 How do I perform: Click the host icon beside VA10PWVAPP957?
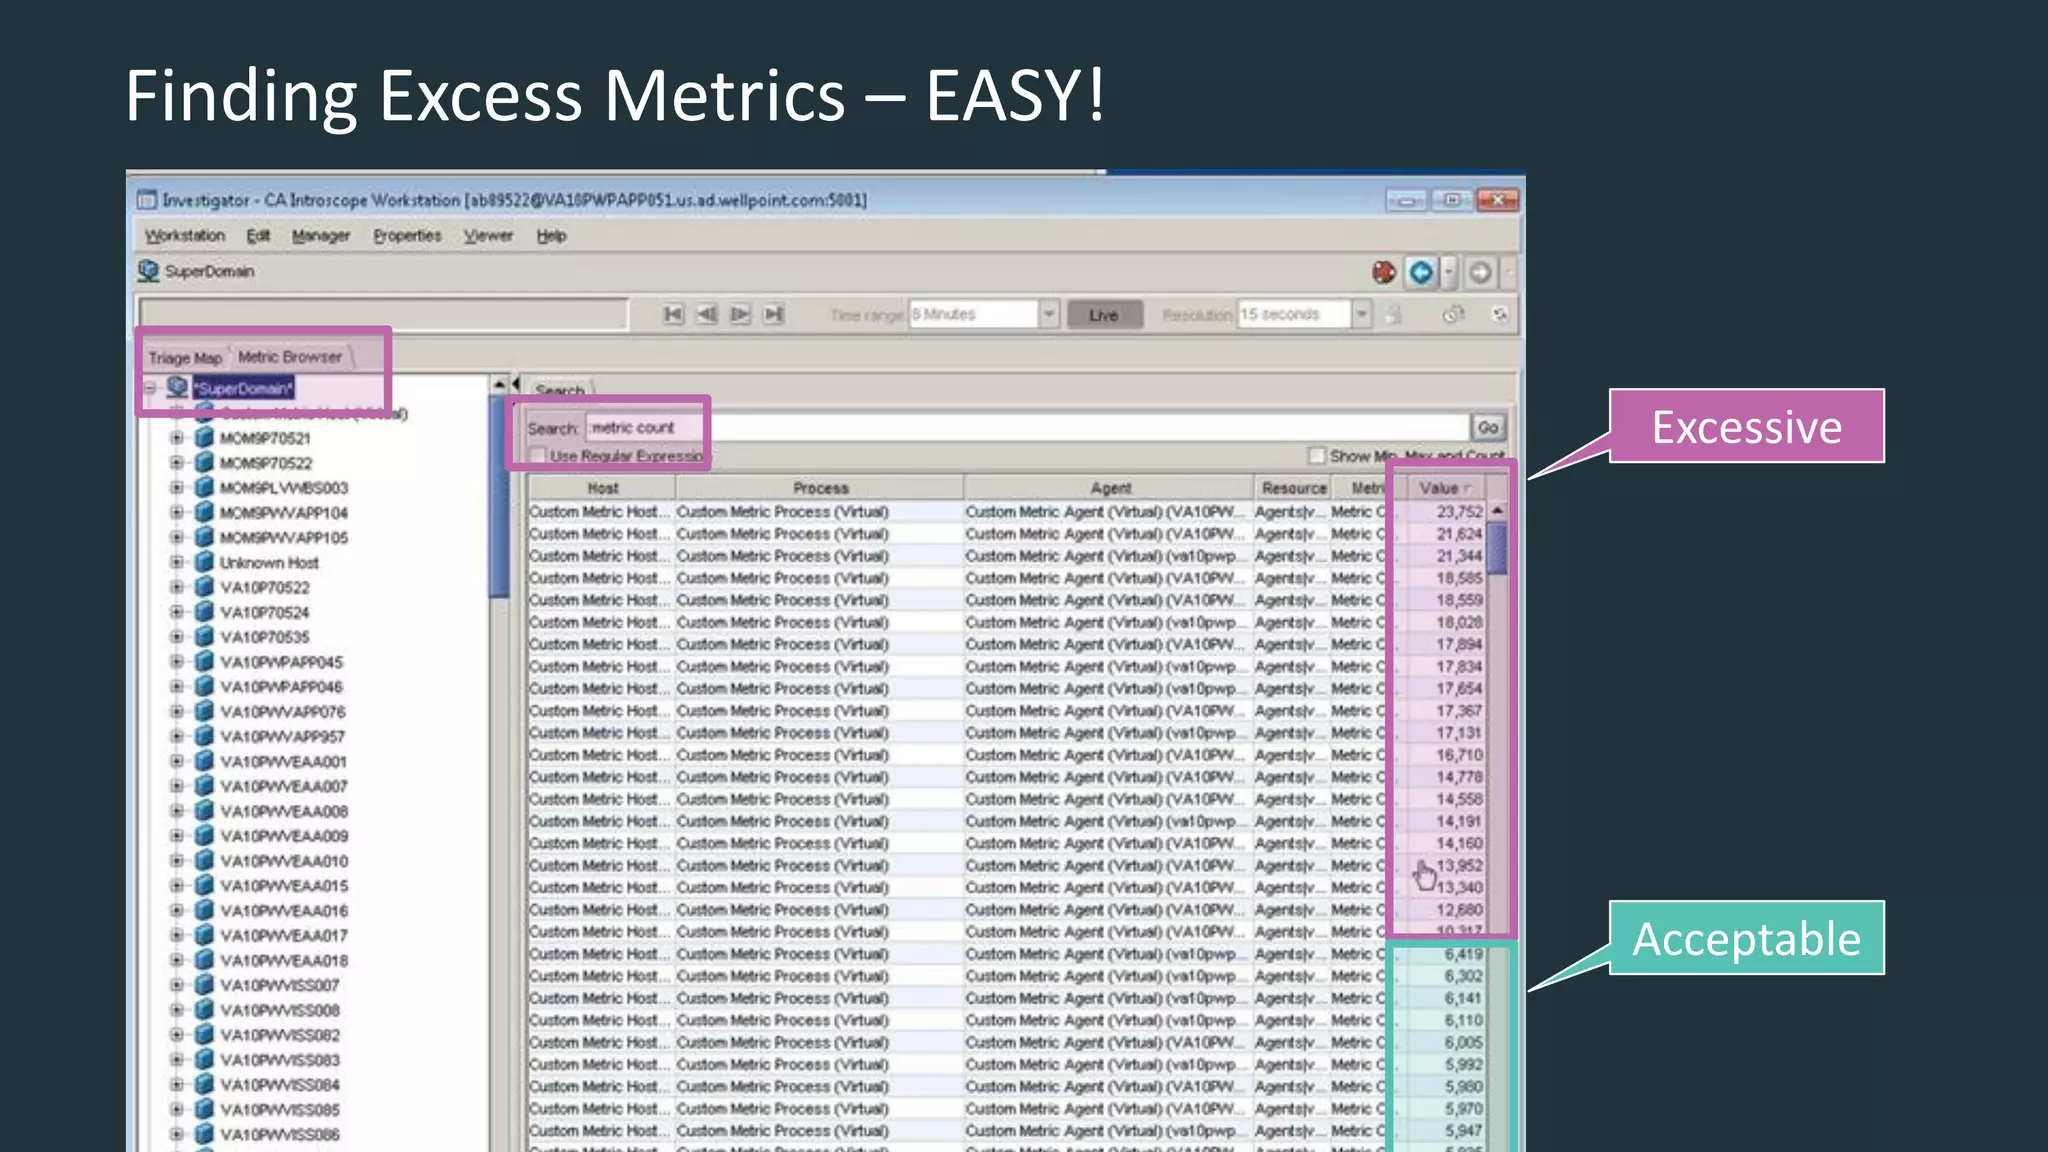coord(204,736)
